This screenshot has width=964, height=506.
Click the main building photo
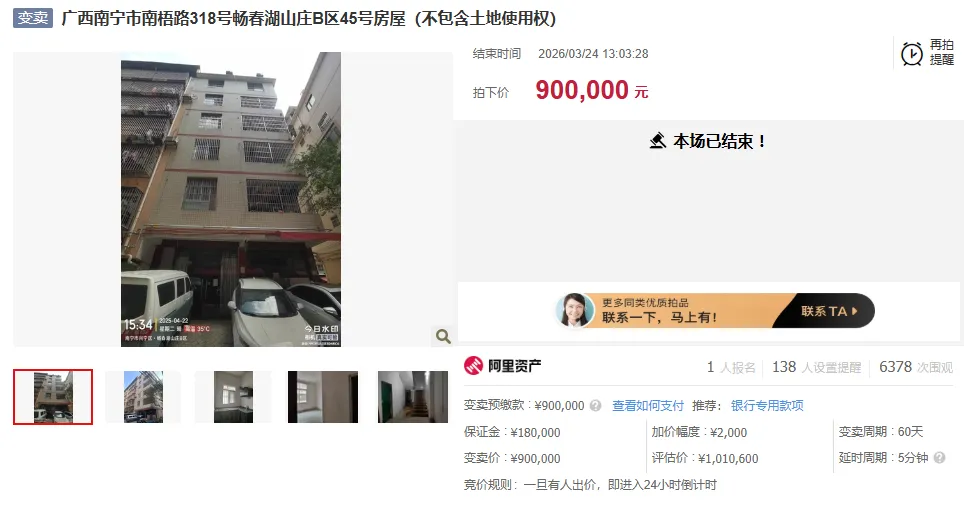pos(231,199)
